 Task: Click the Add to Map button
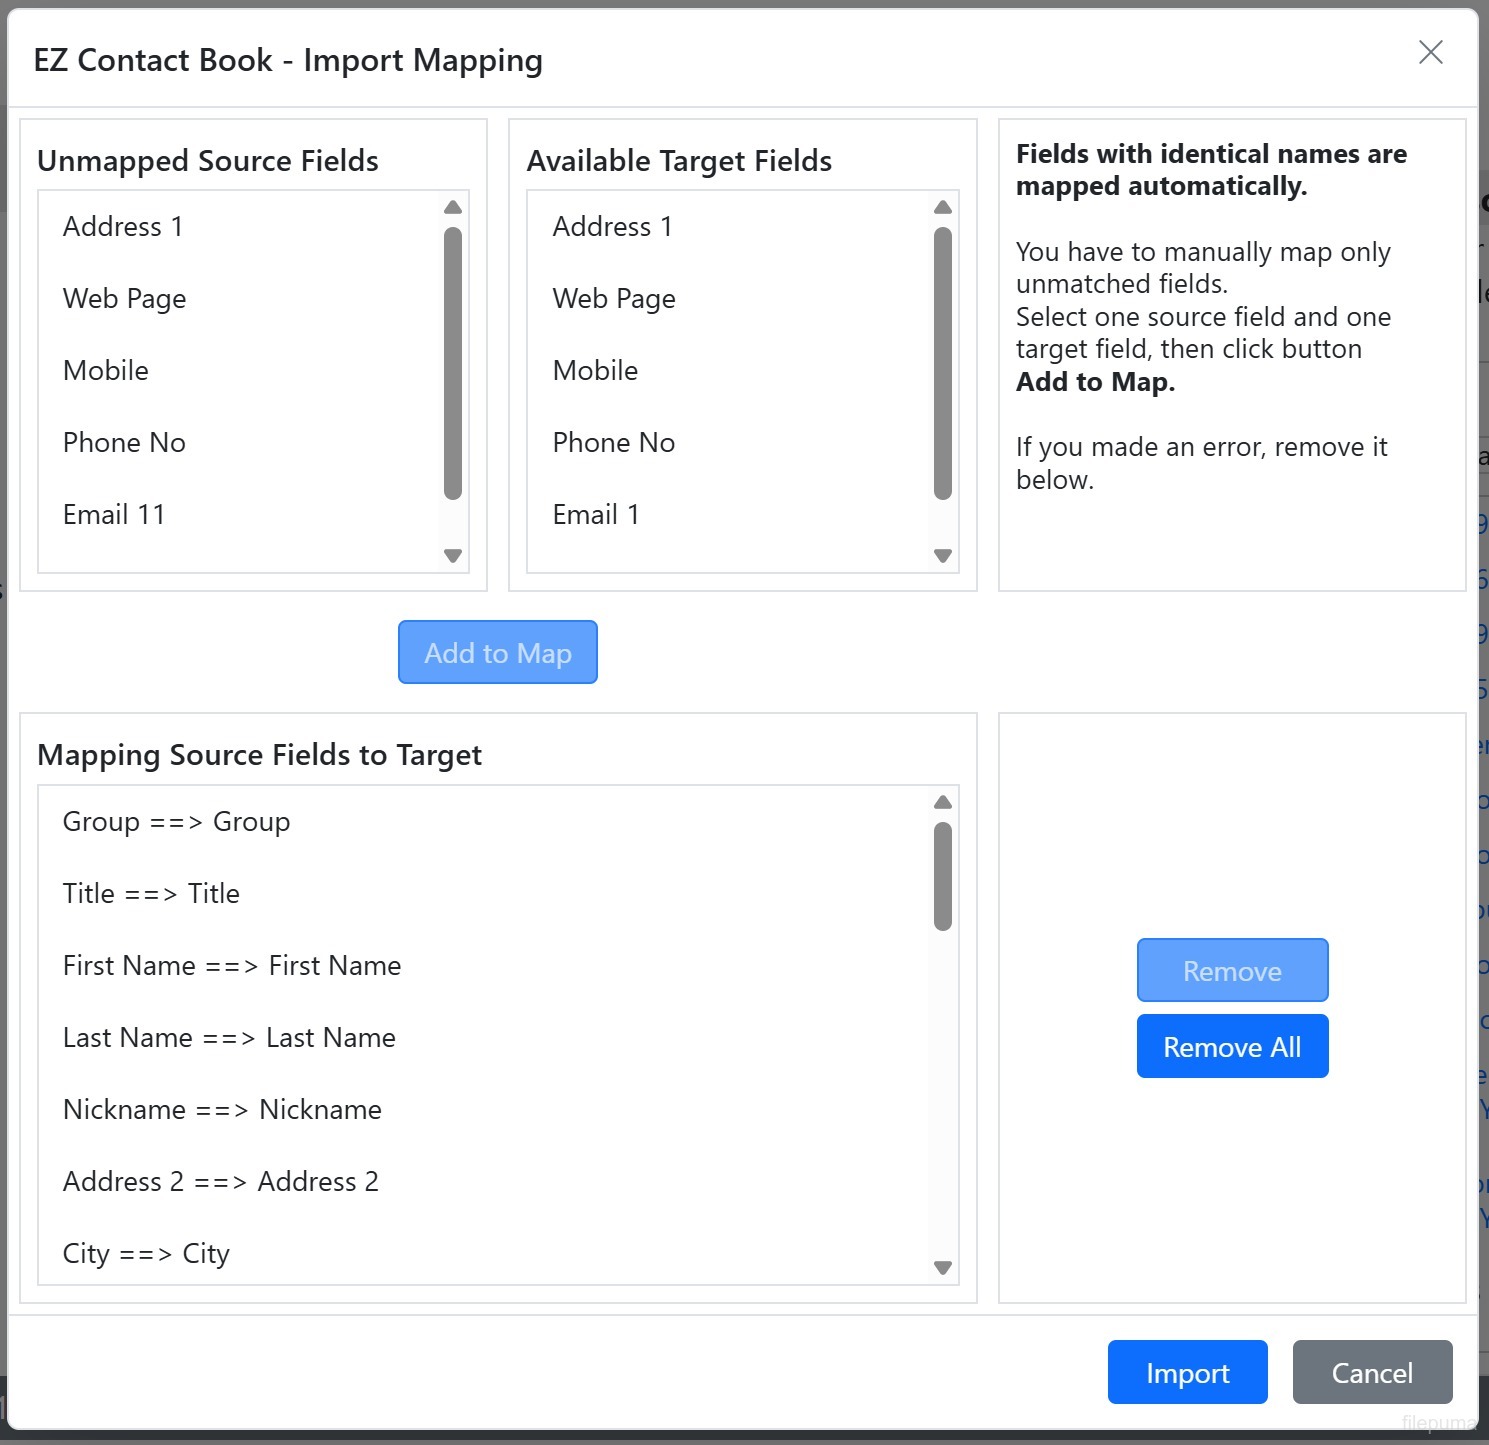pos(497,653)
